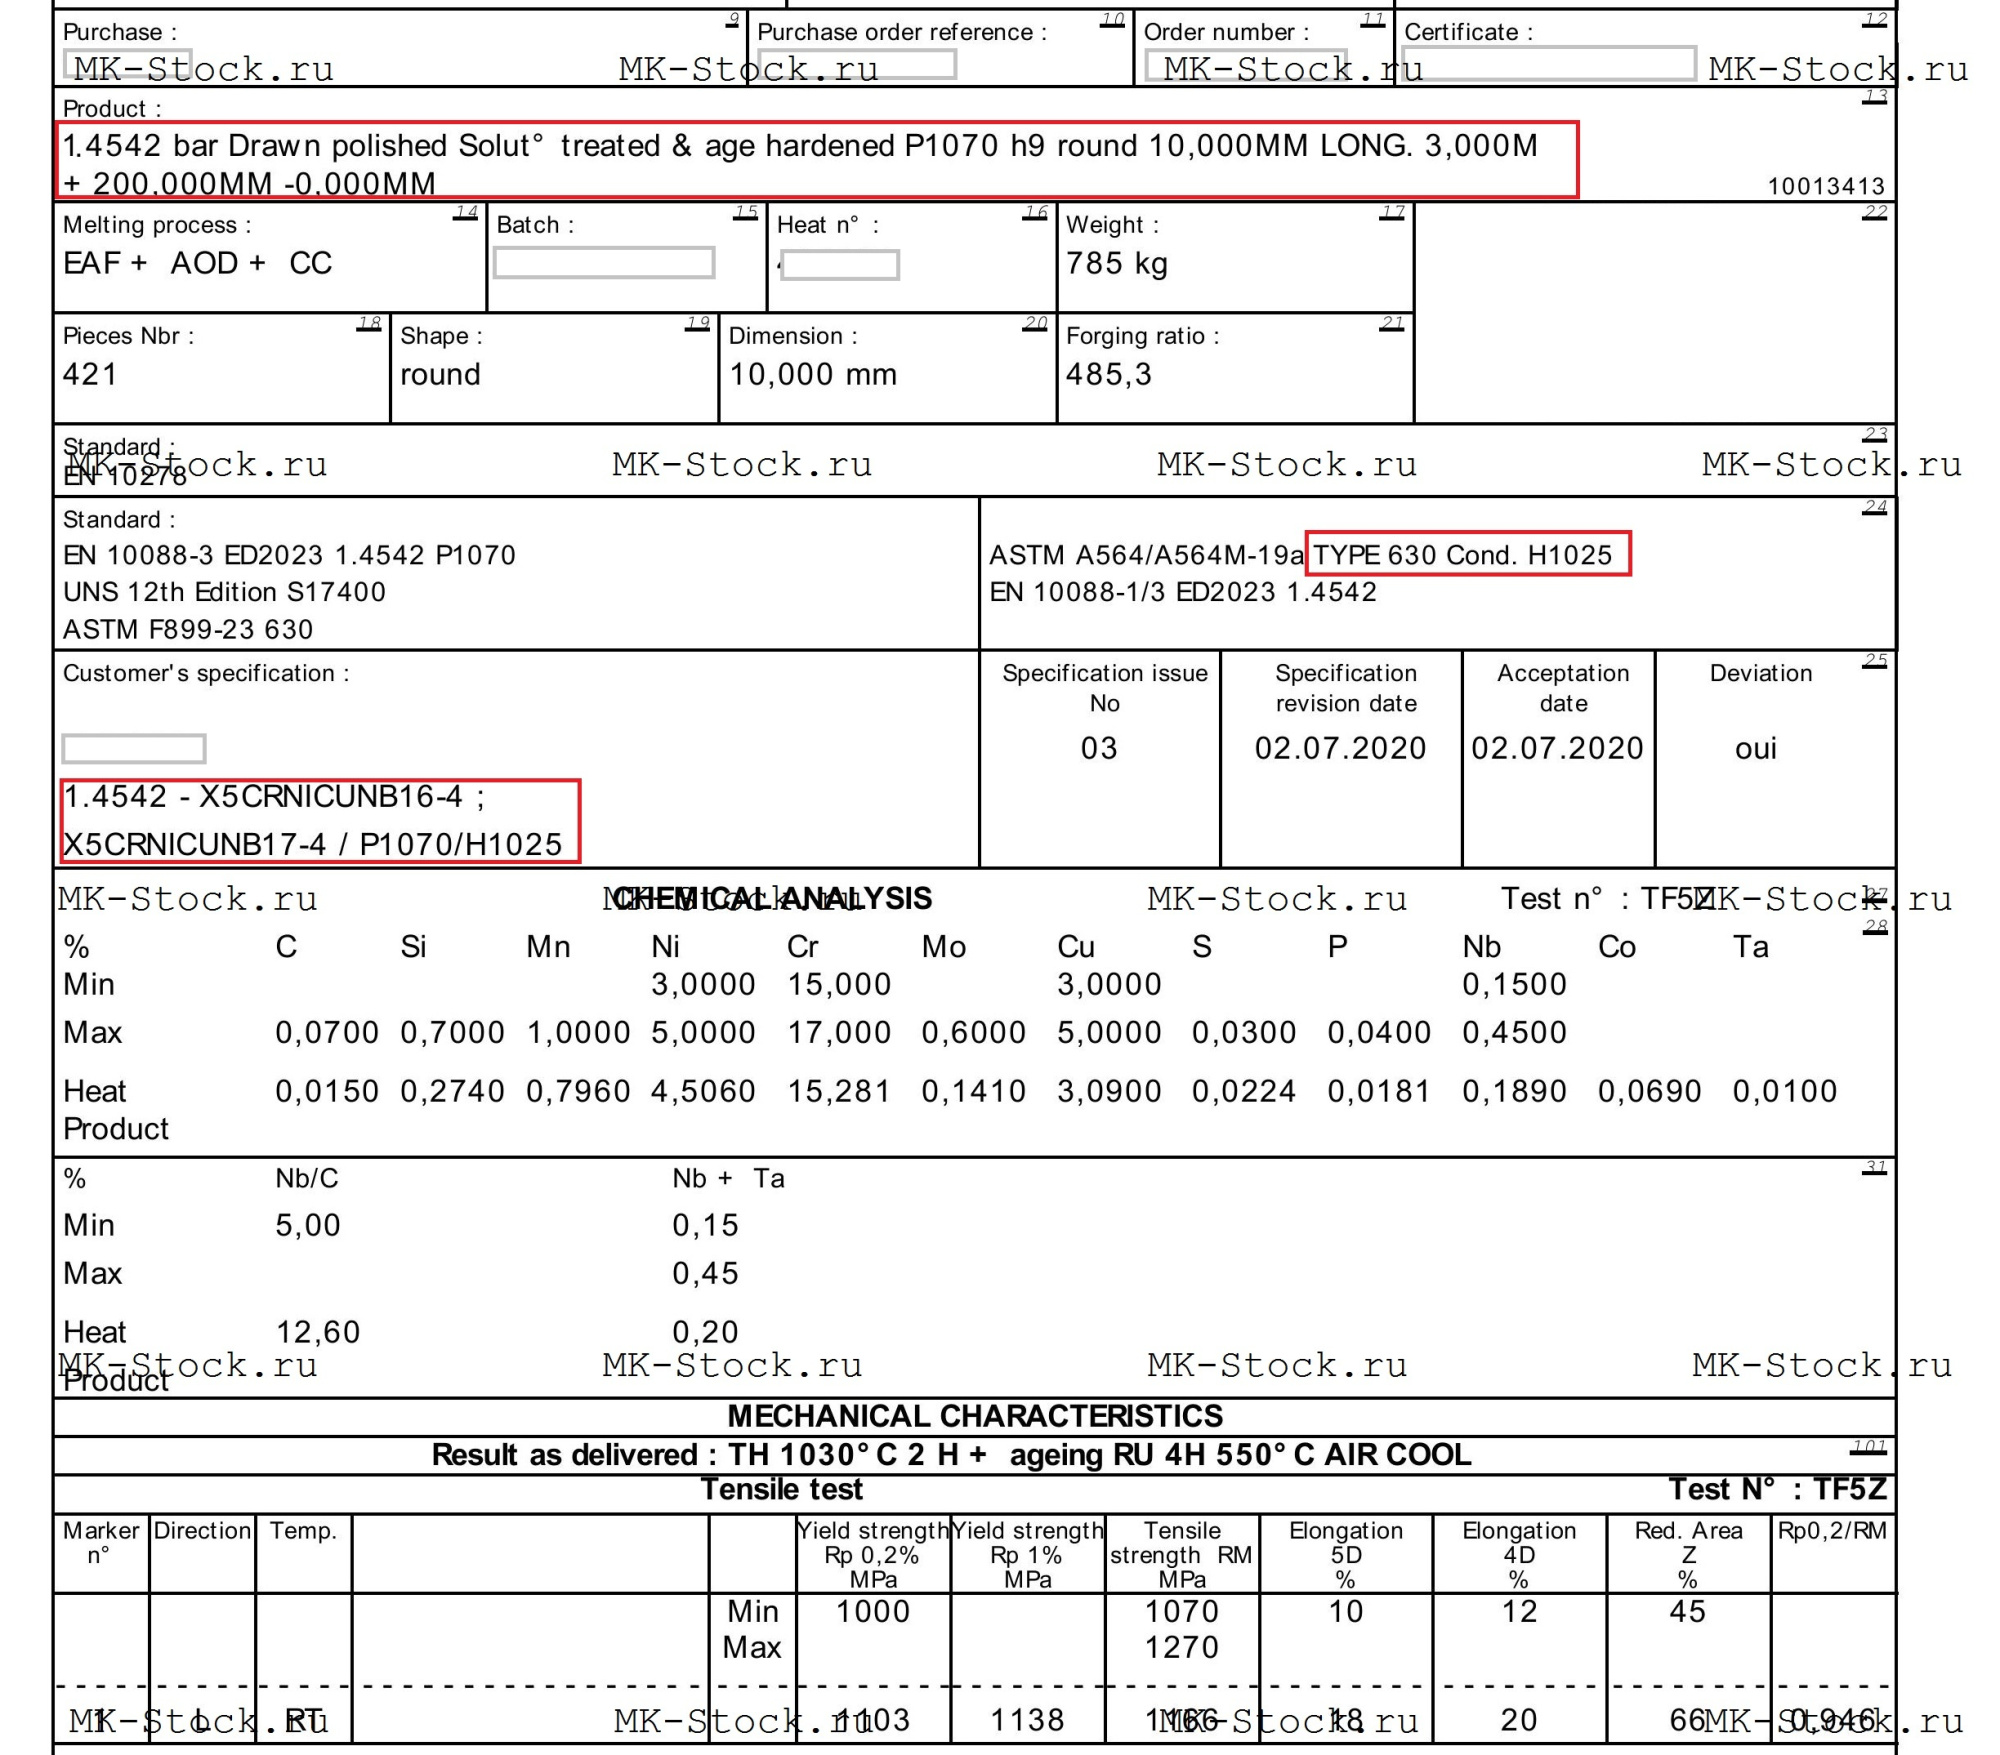Click the Max Nb limit 0,4500
The image size is (2000, 1755).
tap(1514, 1032)
